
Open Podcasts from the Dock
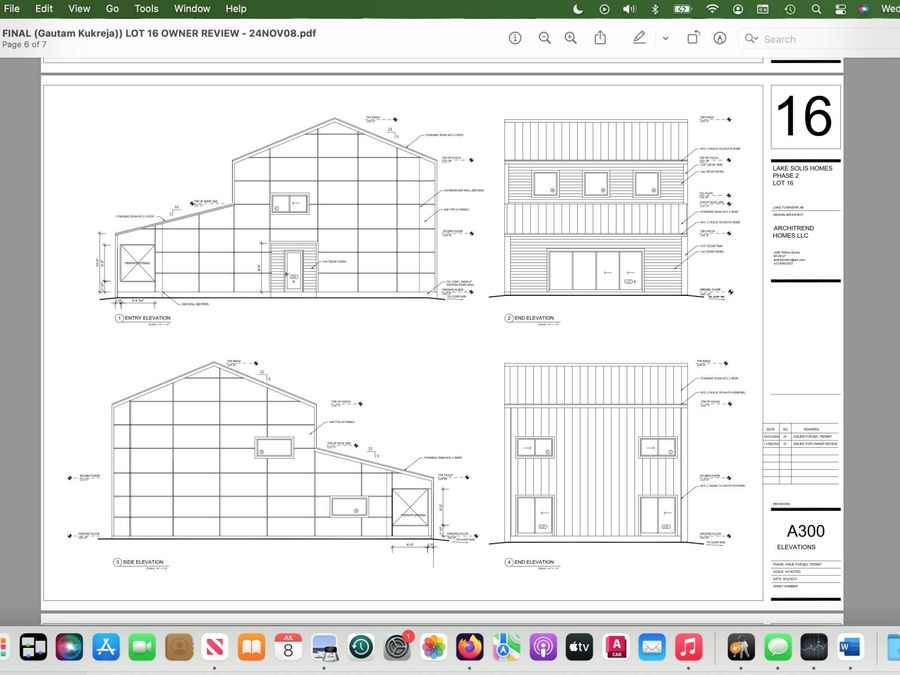pos(543,647)
